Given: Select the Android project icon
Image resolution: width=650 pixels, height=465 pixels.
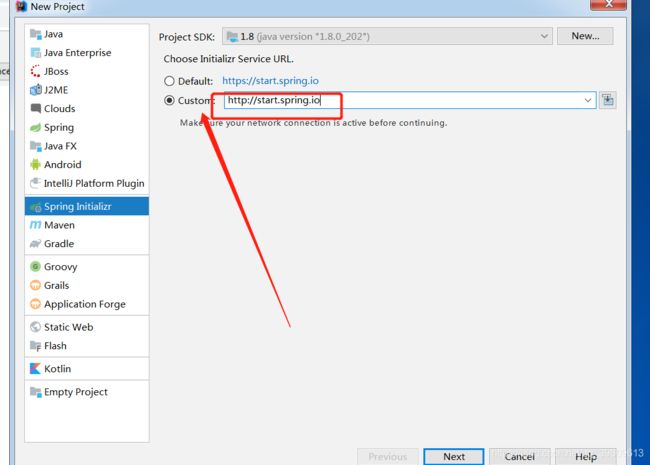Looking at the screenshot, I should pos(36,164).
